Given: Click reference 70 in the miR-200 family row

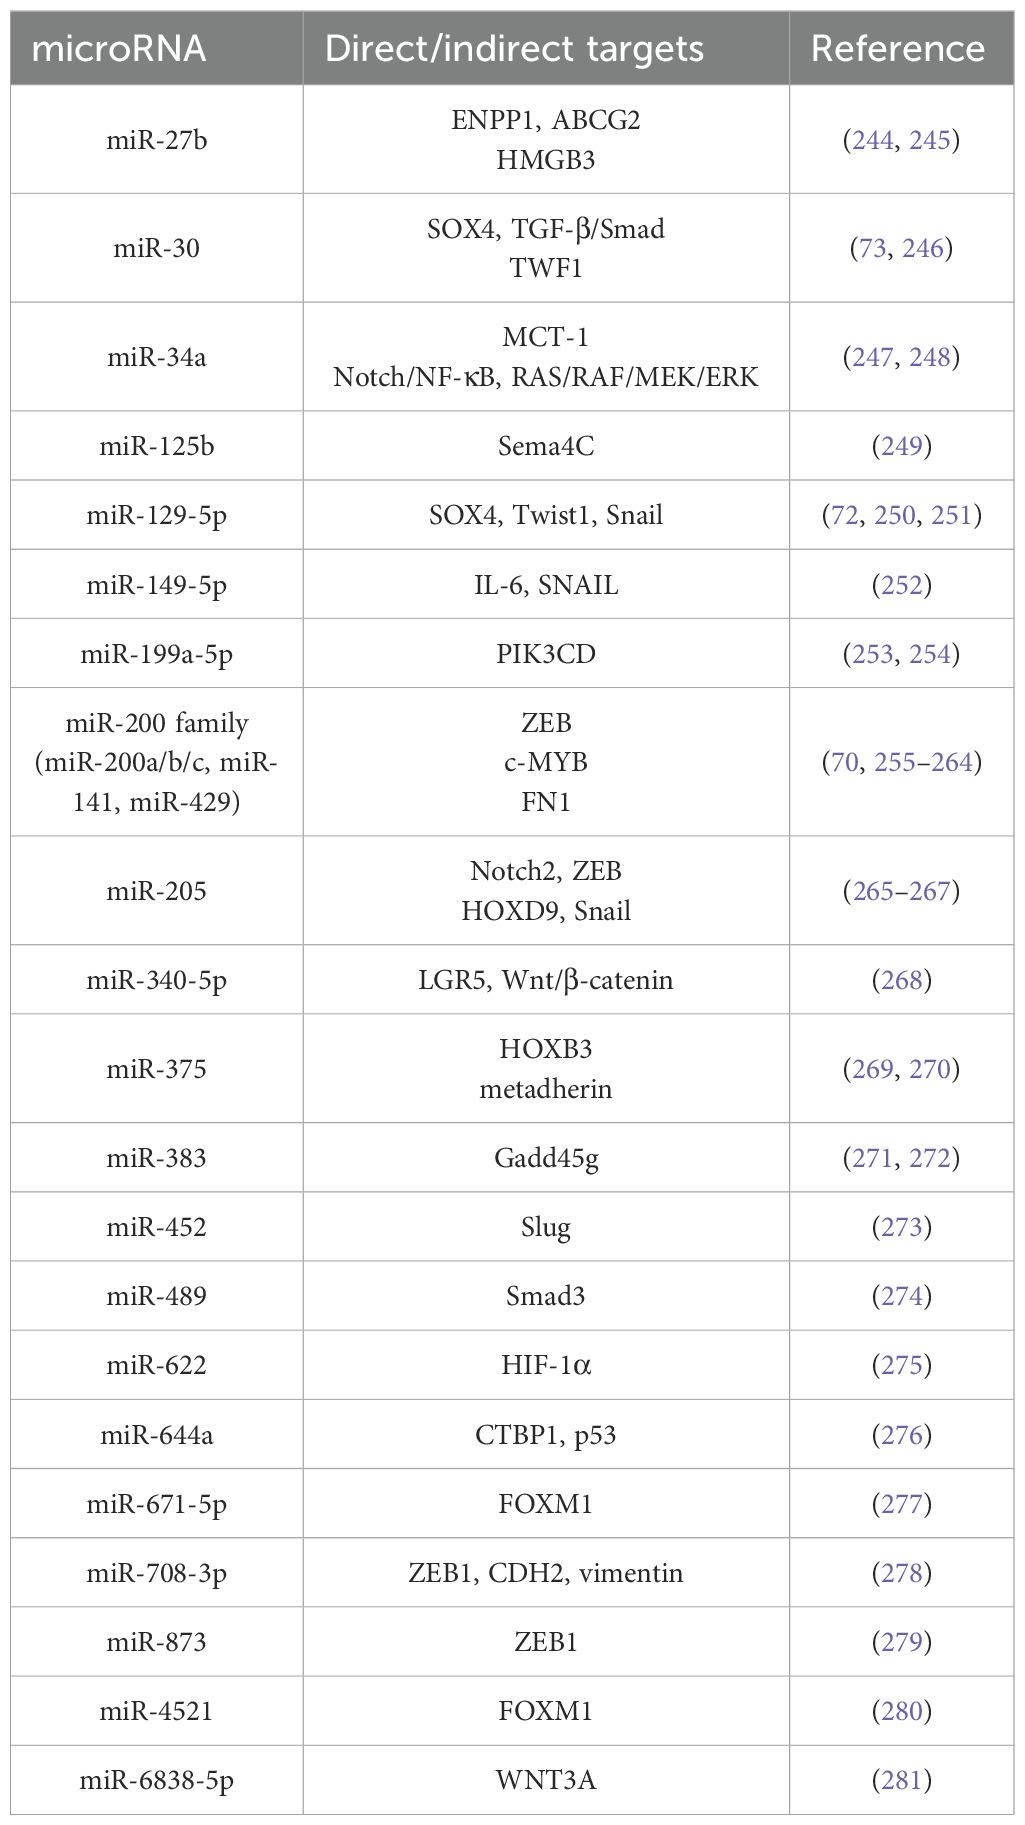Looking at the screenshot, I should tap(845, 762).
